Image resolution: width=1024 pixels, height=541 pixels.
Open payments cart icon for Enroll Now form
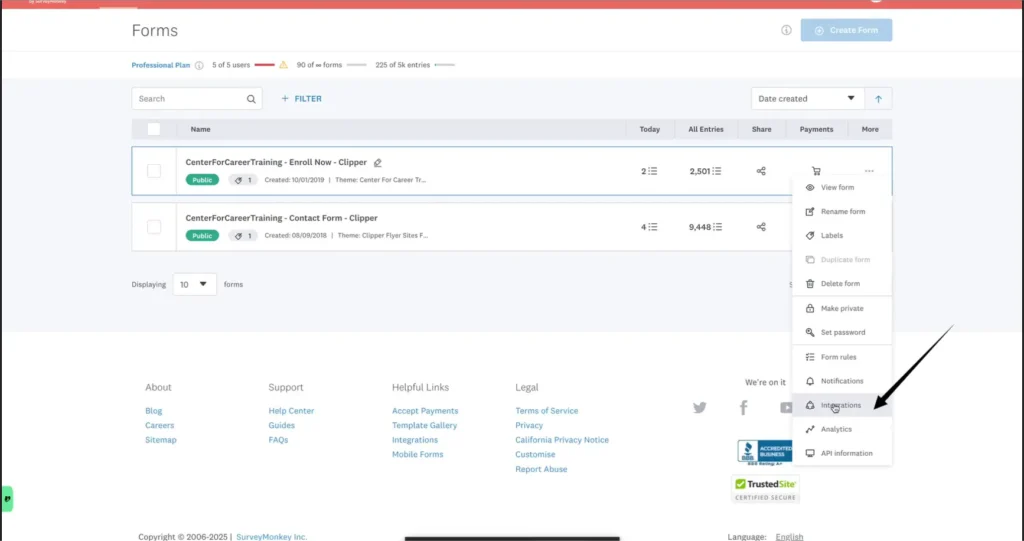pos(816,171)
